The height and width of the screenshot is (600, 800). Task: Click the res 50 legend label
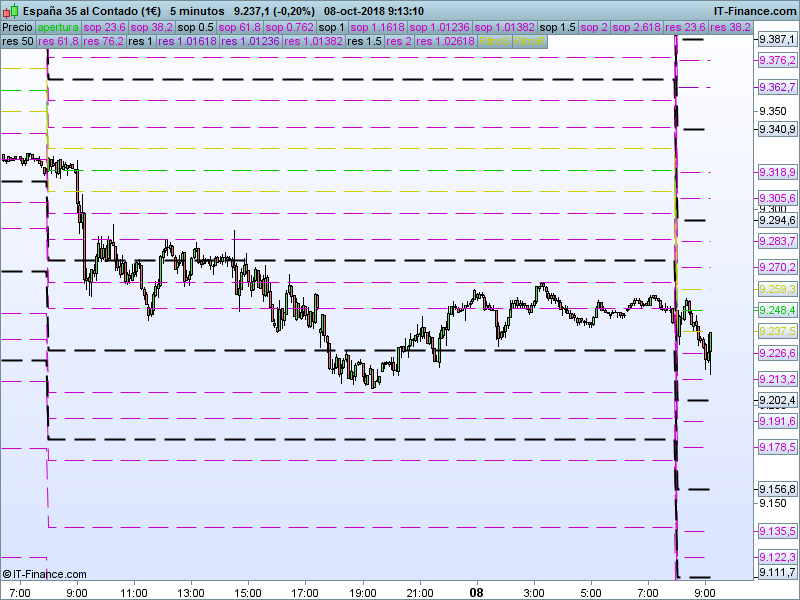pos(18,41)
